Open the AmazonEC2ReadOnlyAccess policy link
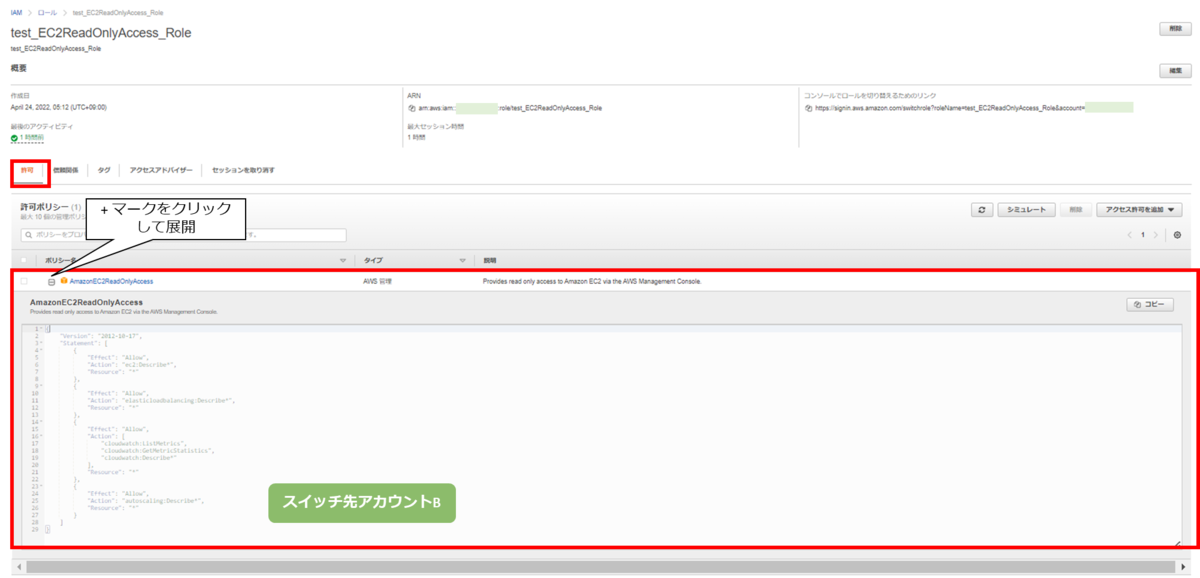Image resolution: width=1200 pixels, height=578 pixels. click(x=111, y=281)
